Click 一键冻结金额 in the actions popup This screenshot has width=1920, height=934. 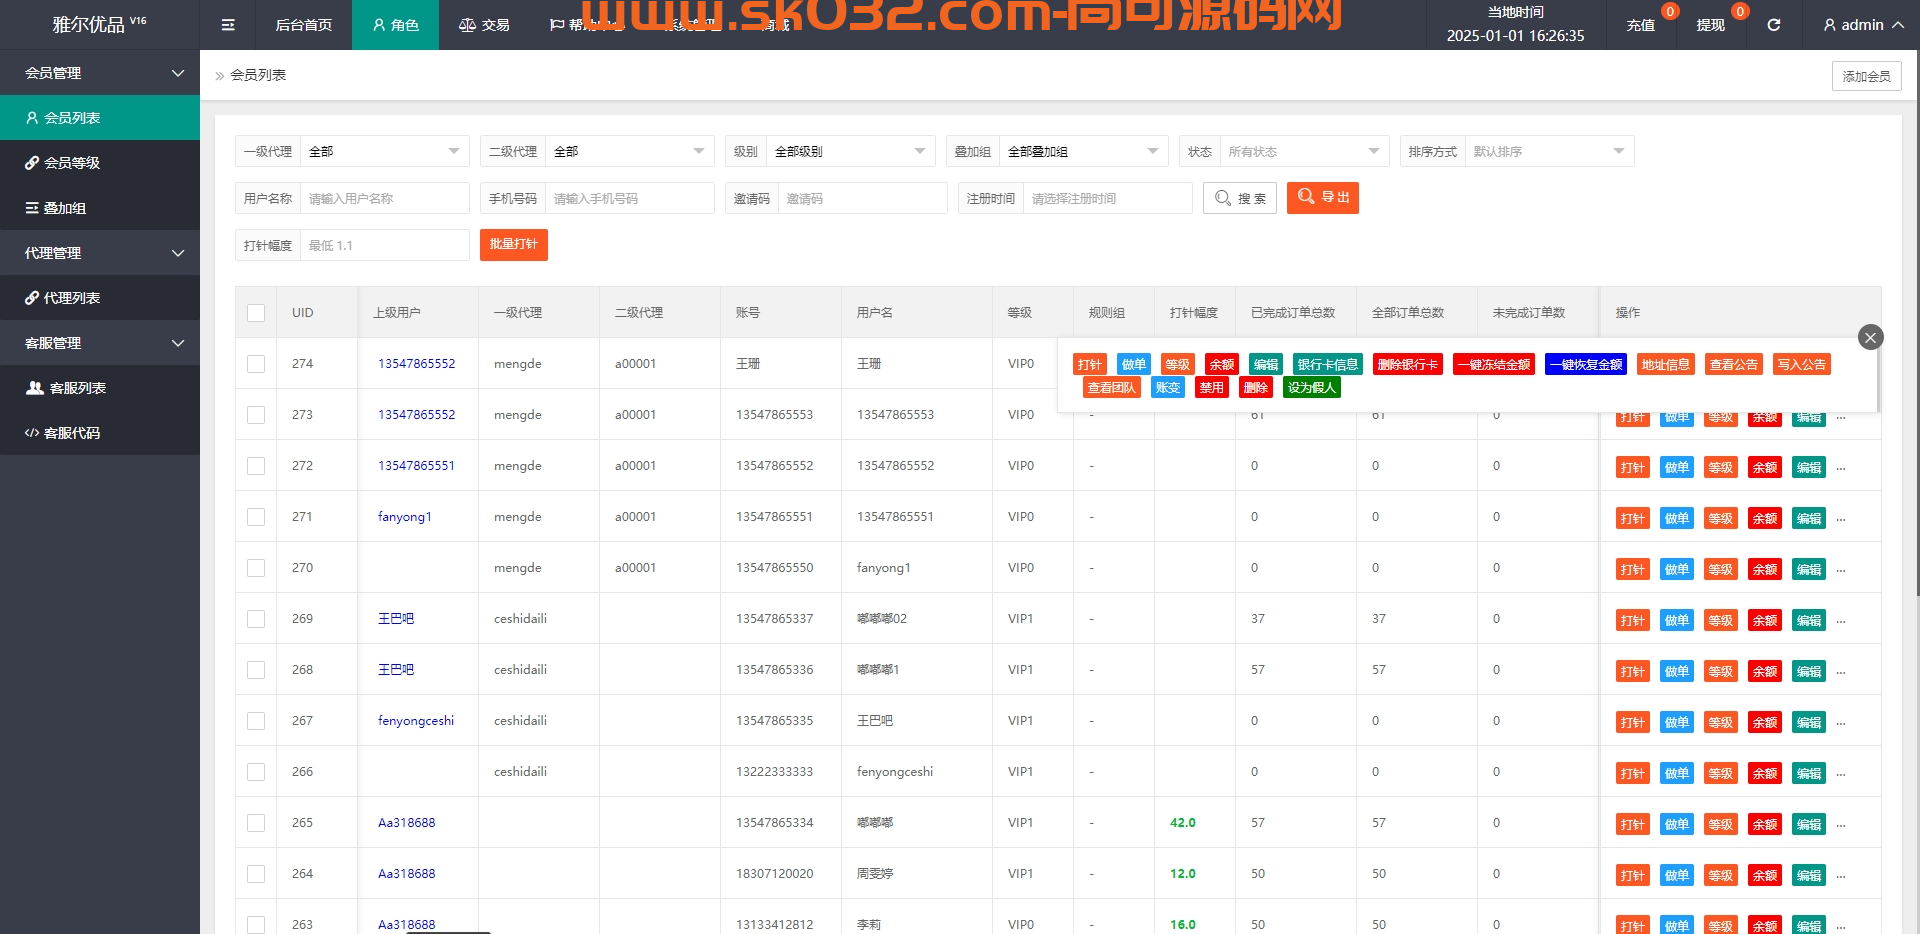pyautogui.click(x=1494, y=365)
